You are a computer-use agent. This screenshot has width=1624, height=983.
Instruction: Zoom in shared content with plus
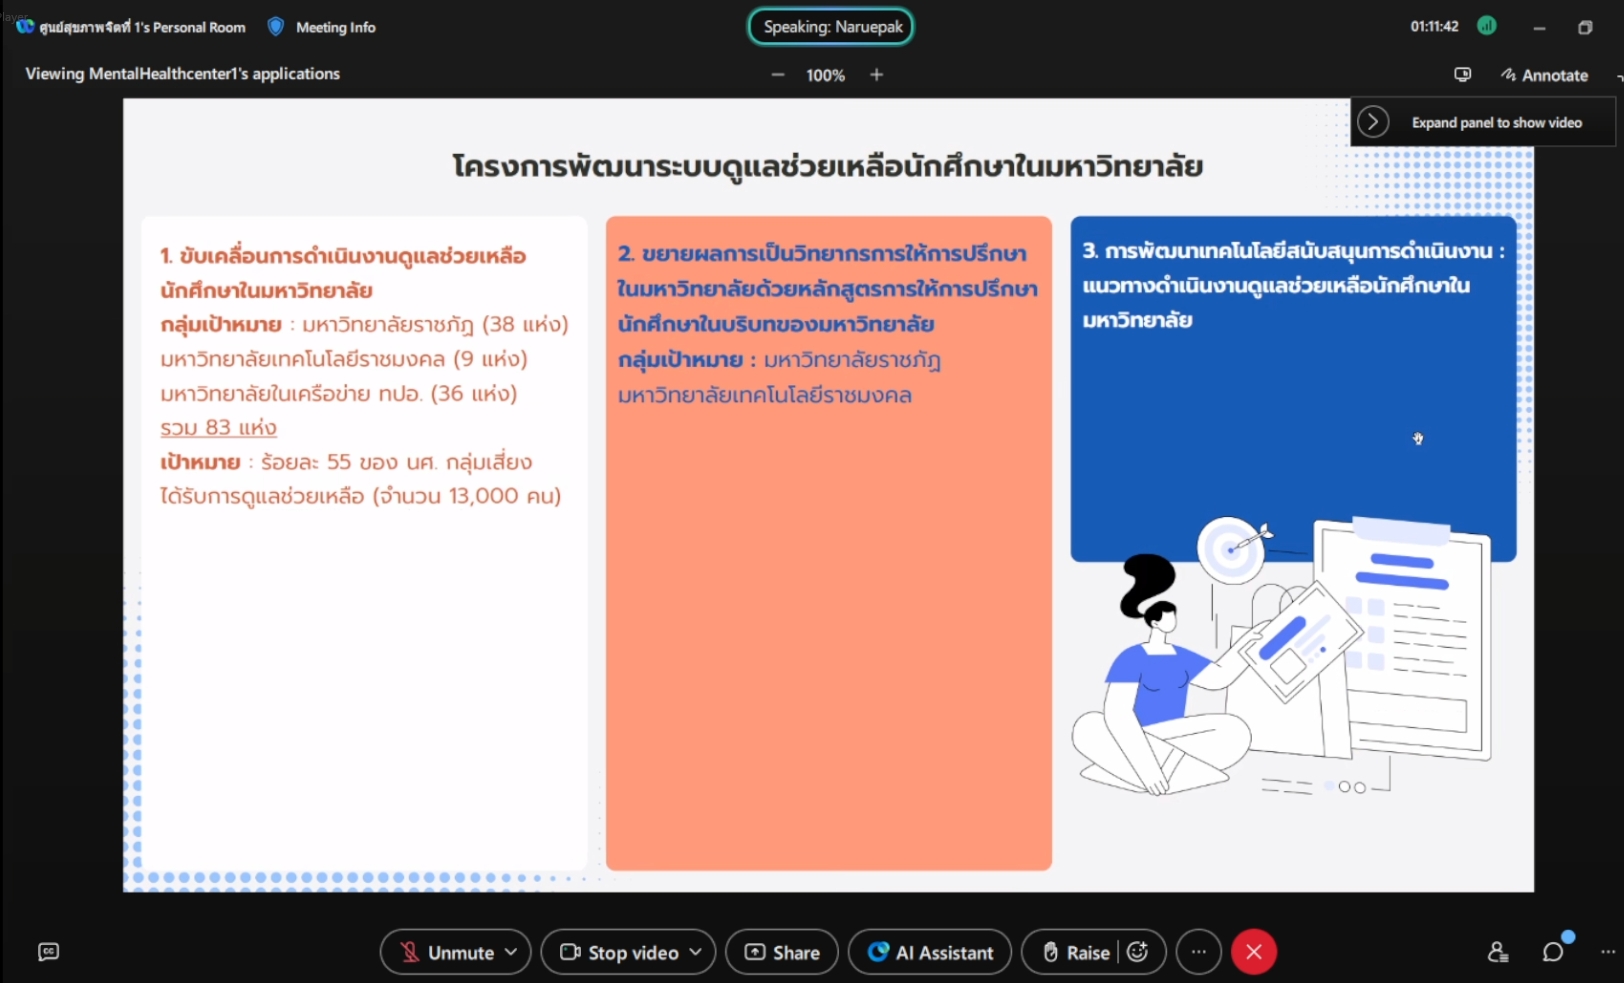pos(876,75)
